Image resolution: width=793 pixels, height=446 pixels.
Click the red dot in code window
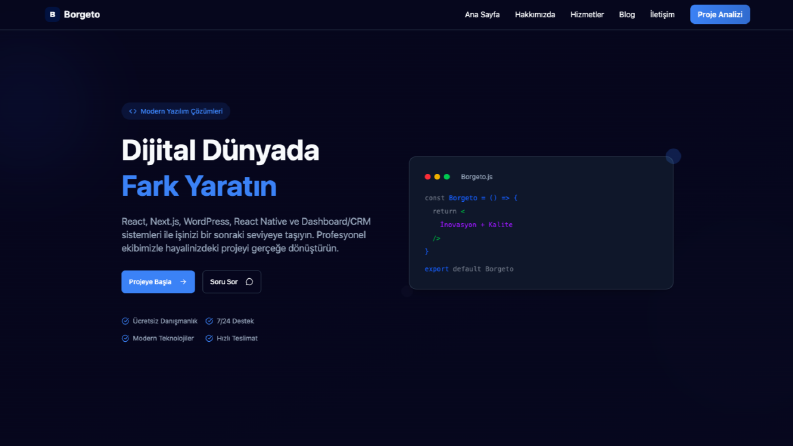click(428, 176)
